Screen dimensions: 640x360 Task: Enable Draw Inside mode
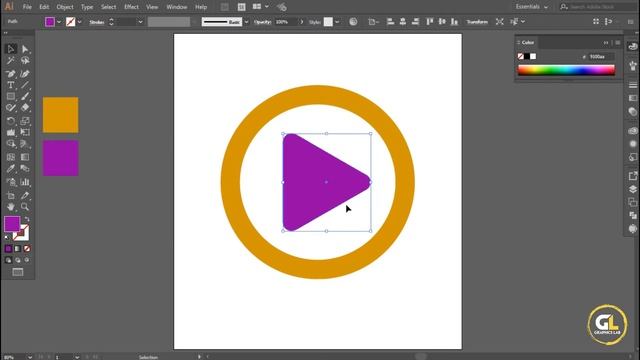point(27,260)
